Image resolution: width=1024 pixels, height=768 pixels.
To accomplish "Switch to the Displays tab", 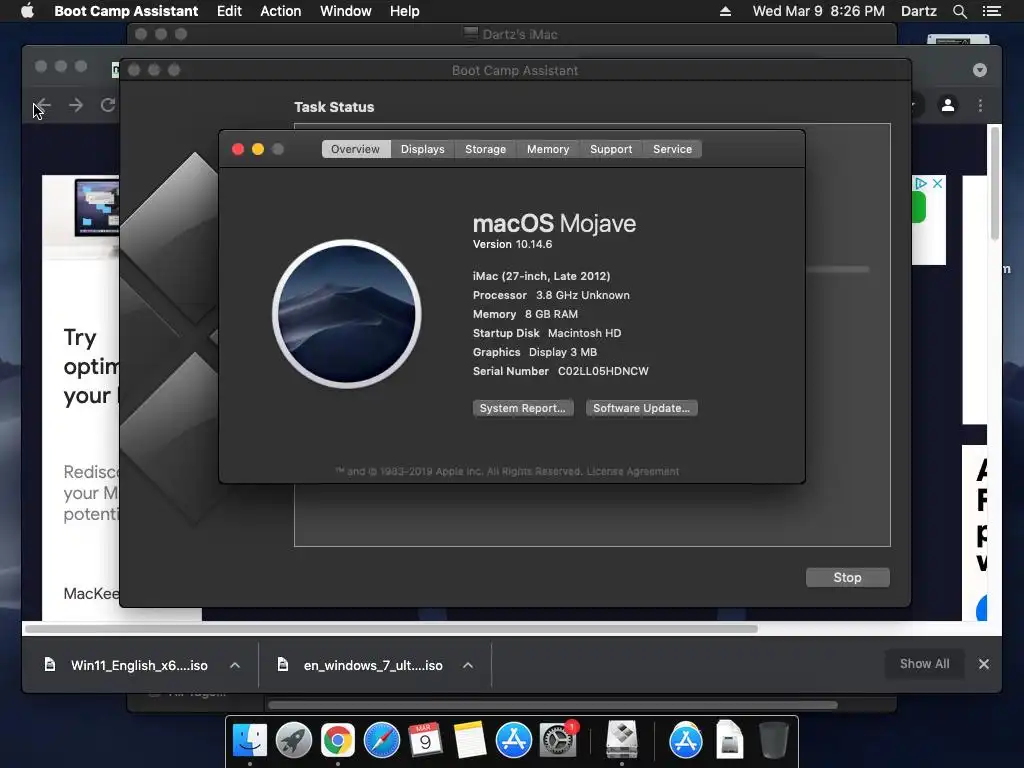I will pos(423,149).
